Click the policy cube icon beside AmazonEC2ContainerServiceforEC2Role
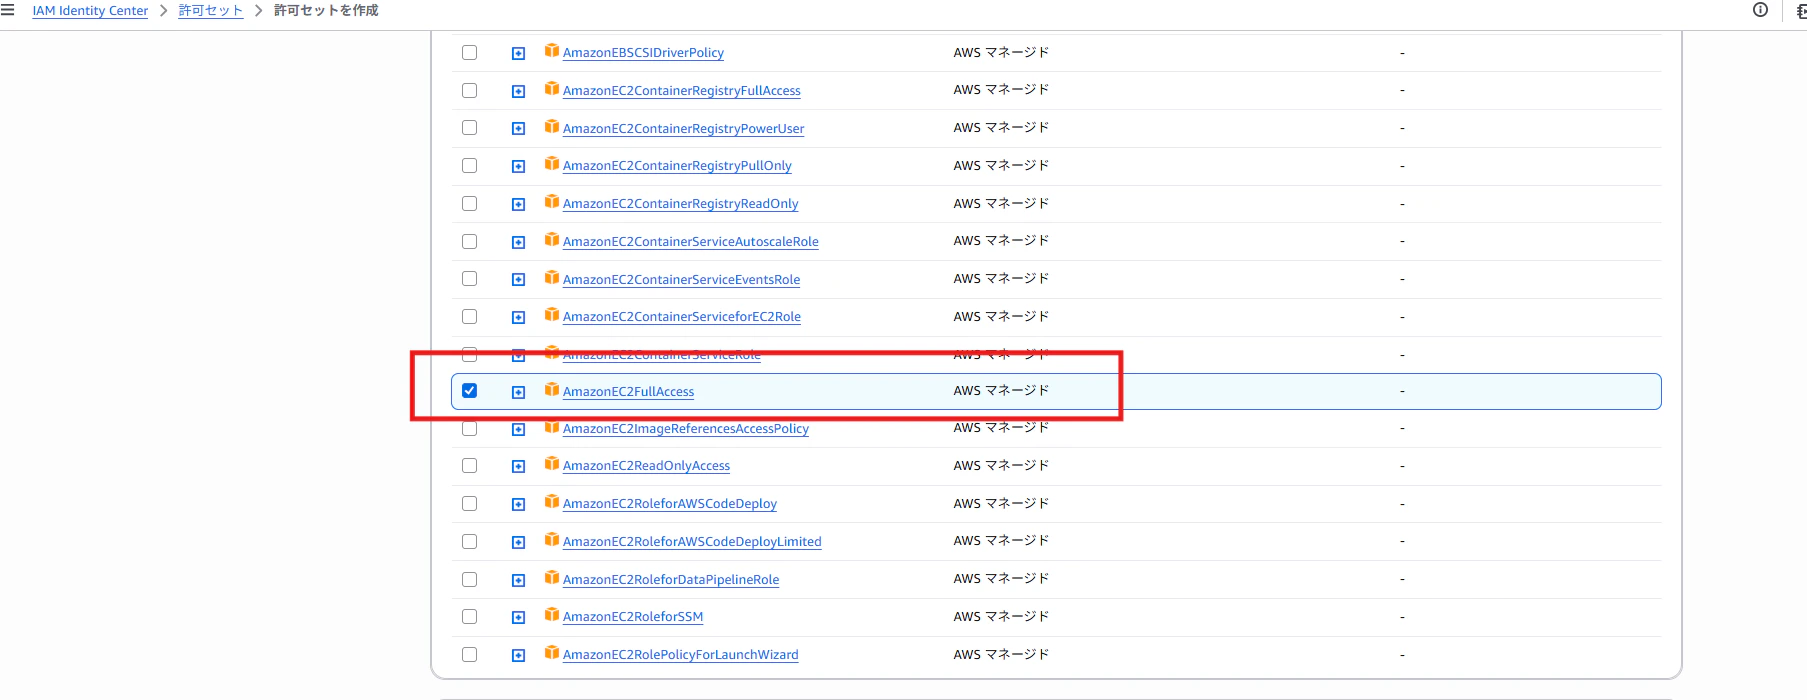Image resolution: width=1807 pixels, height=700 pixels. click(552, 315)
